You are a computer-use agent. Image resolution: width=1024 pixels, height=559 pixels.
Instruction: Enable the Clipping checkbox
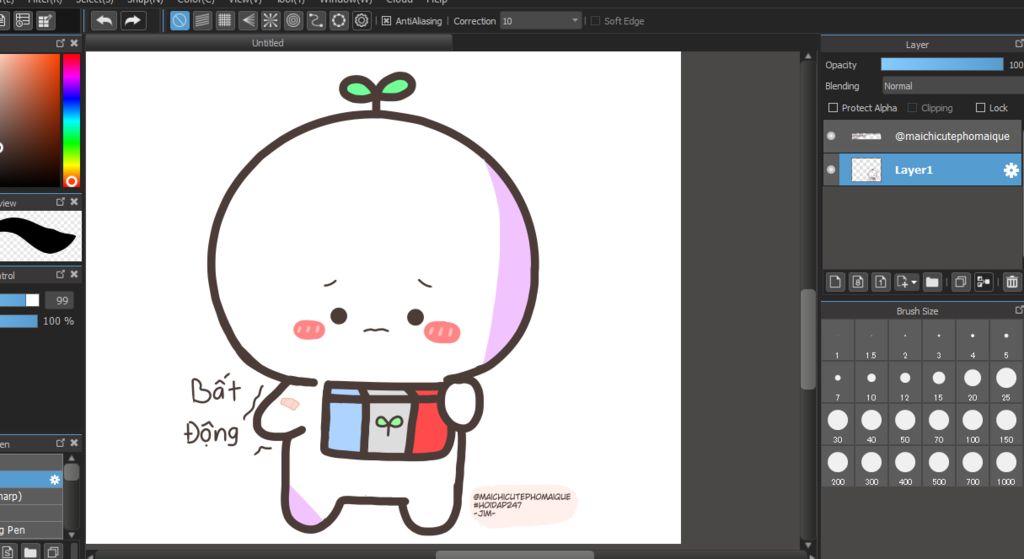912,108
